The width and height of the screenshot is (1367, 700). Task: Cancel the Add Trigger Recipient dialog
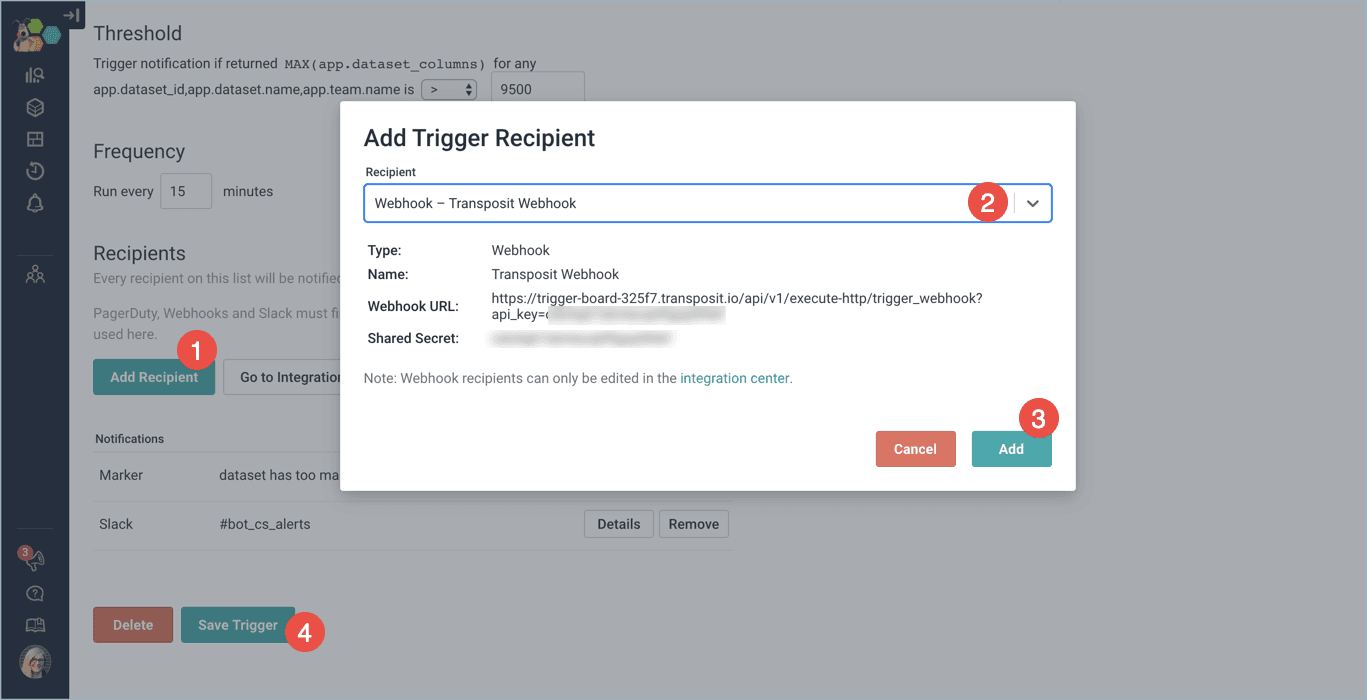click(x=915, y=449)
